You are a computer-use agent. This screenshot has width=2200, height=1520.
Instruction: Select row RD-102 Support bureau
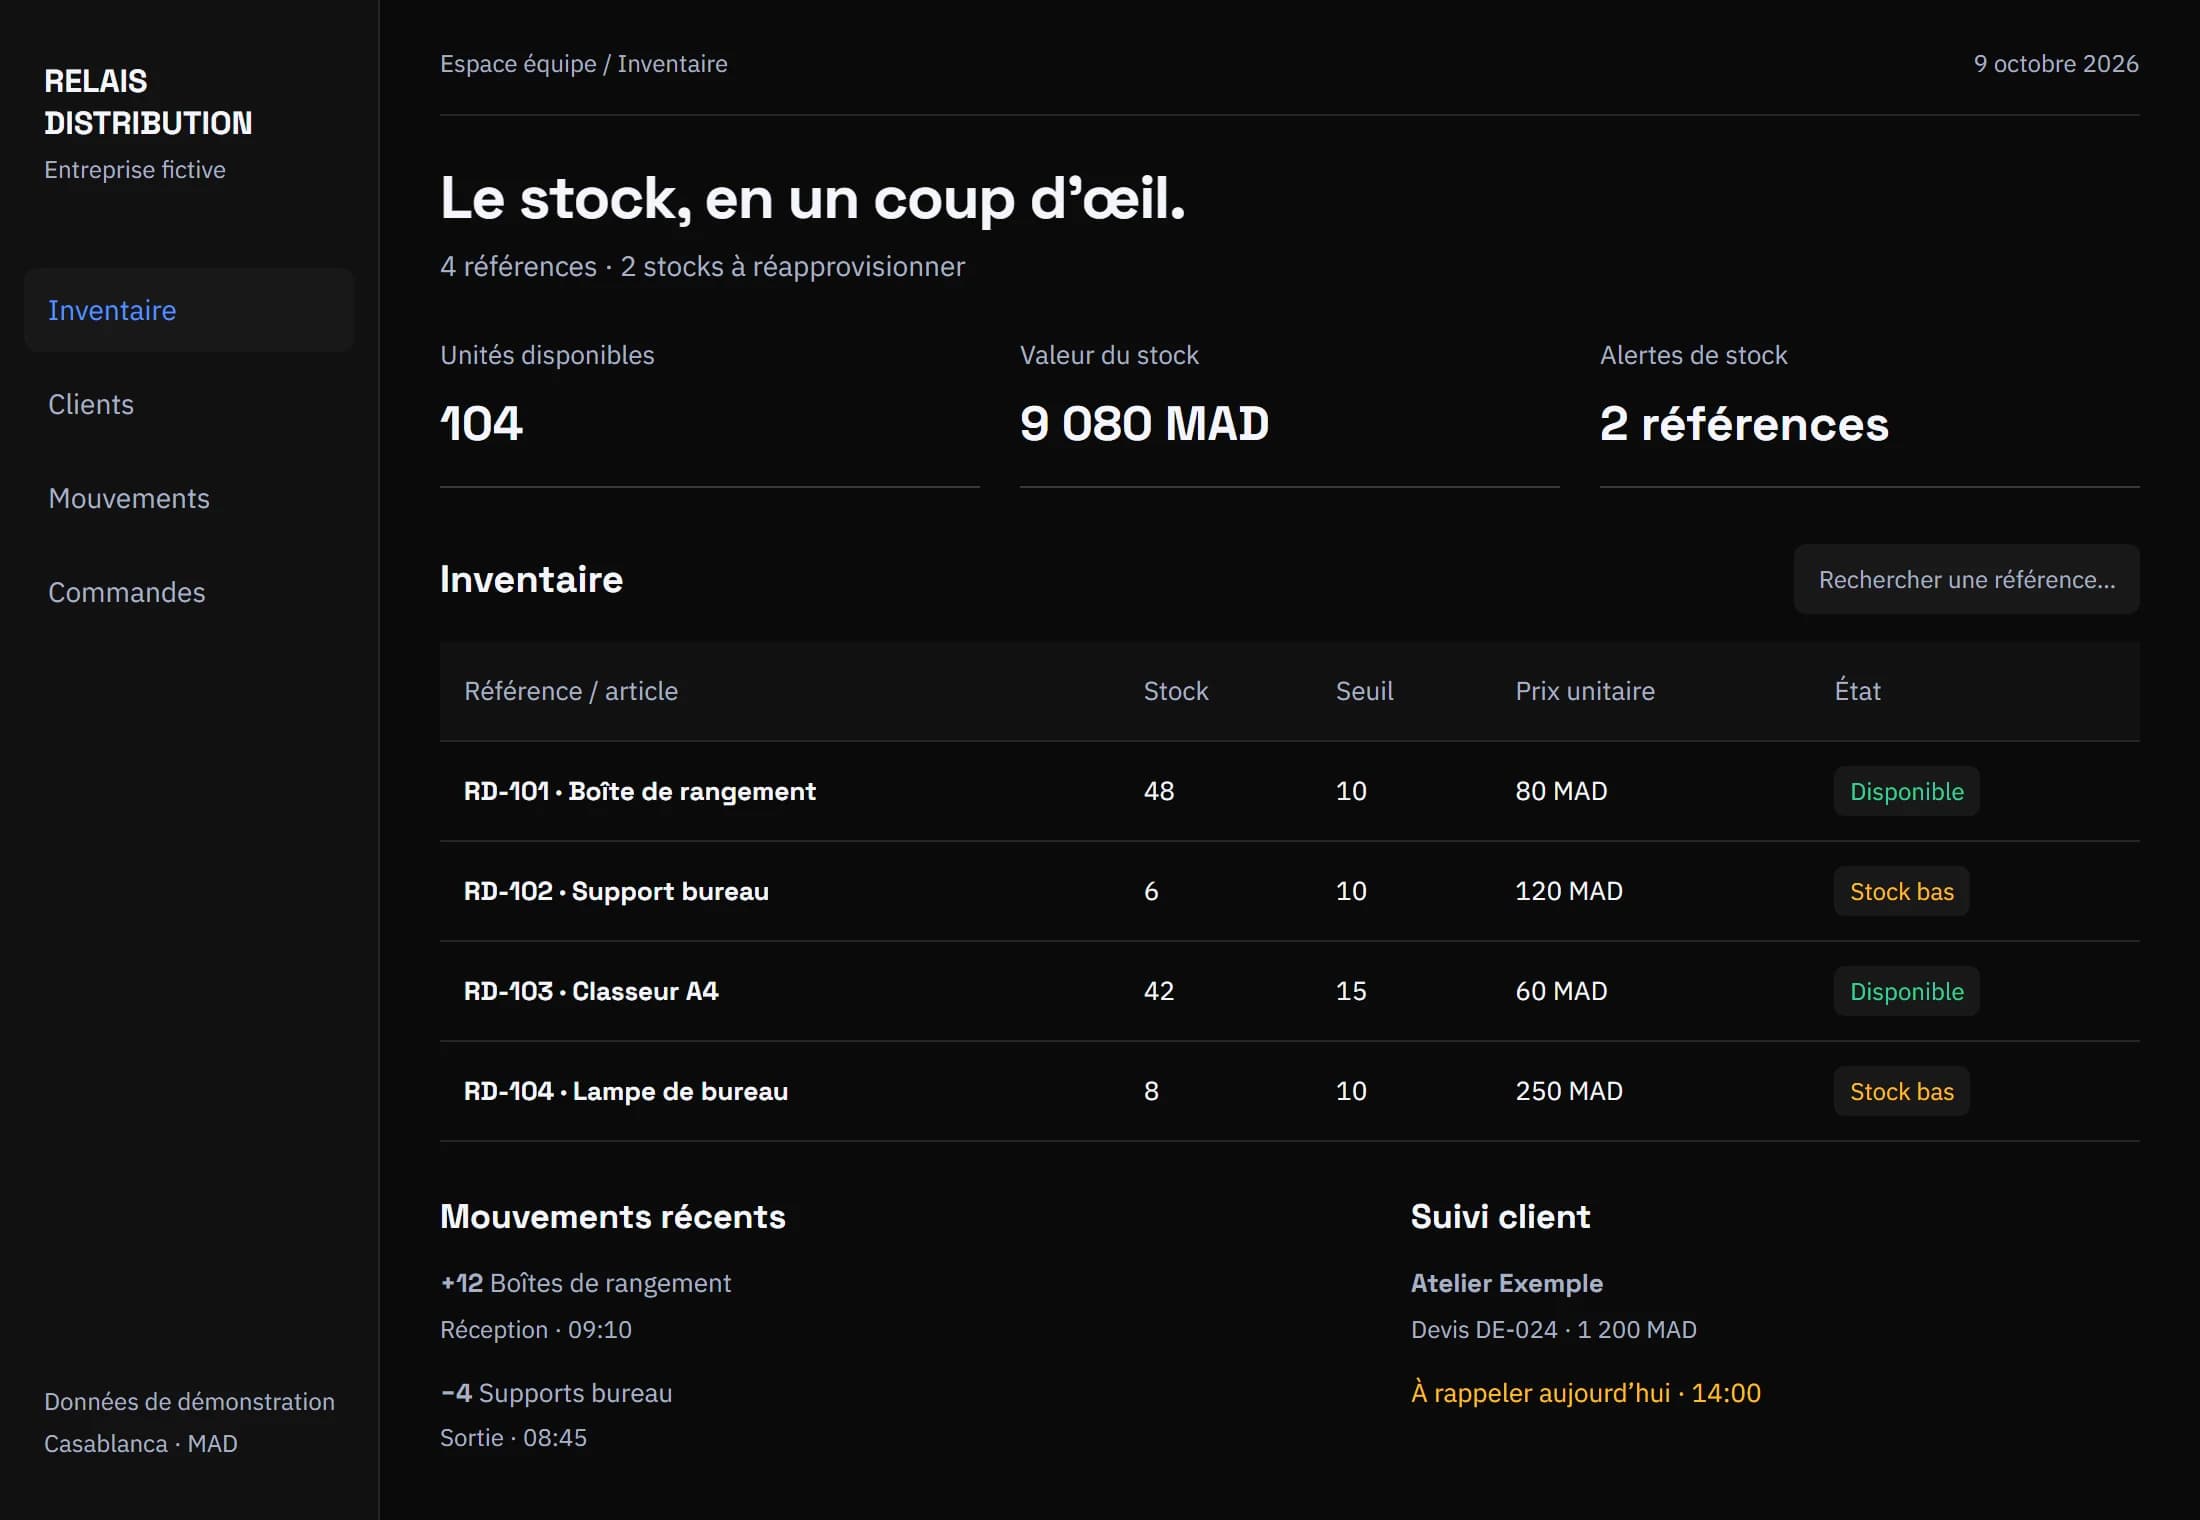pyautogui.click(x=1289, y=891)
